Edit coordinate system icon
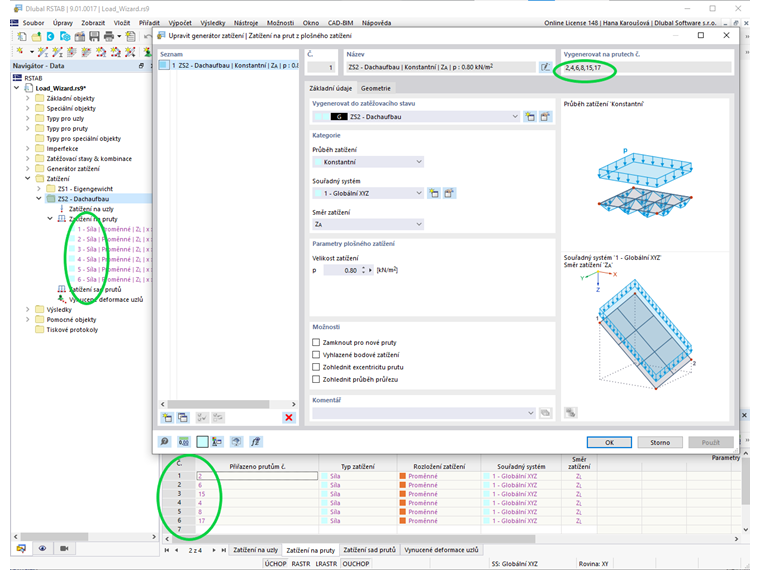This screenshot has width=760, height=570. click(449, 193)
